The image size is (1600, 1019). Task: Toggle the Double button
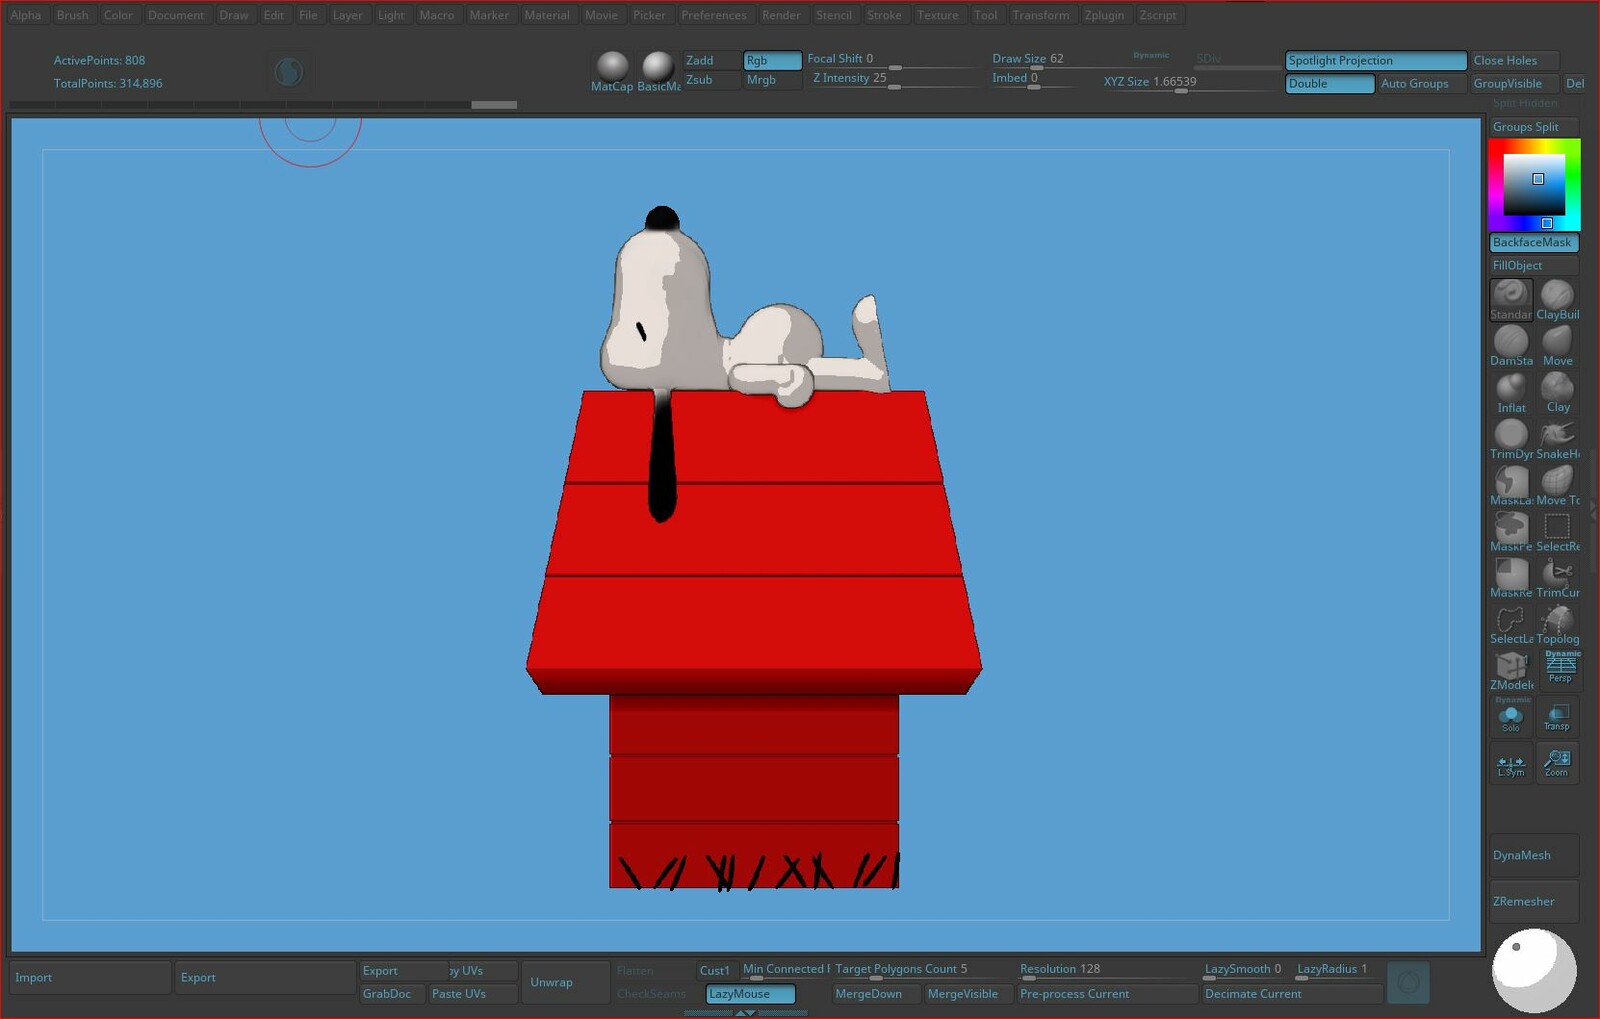[1330, 84]
